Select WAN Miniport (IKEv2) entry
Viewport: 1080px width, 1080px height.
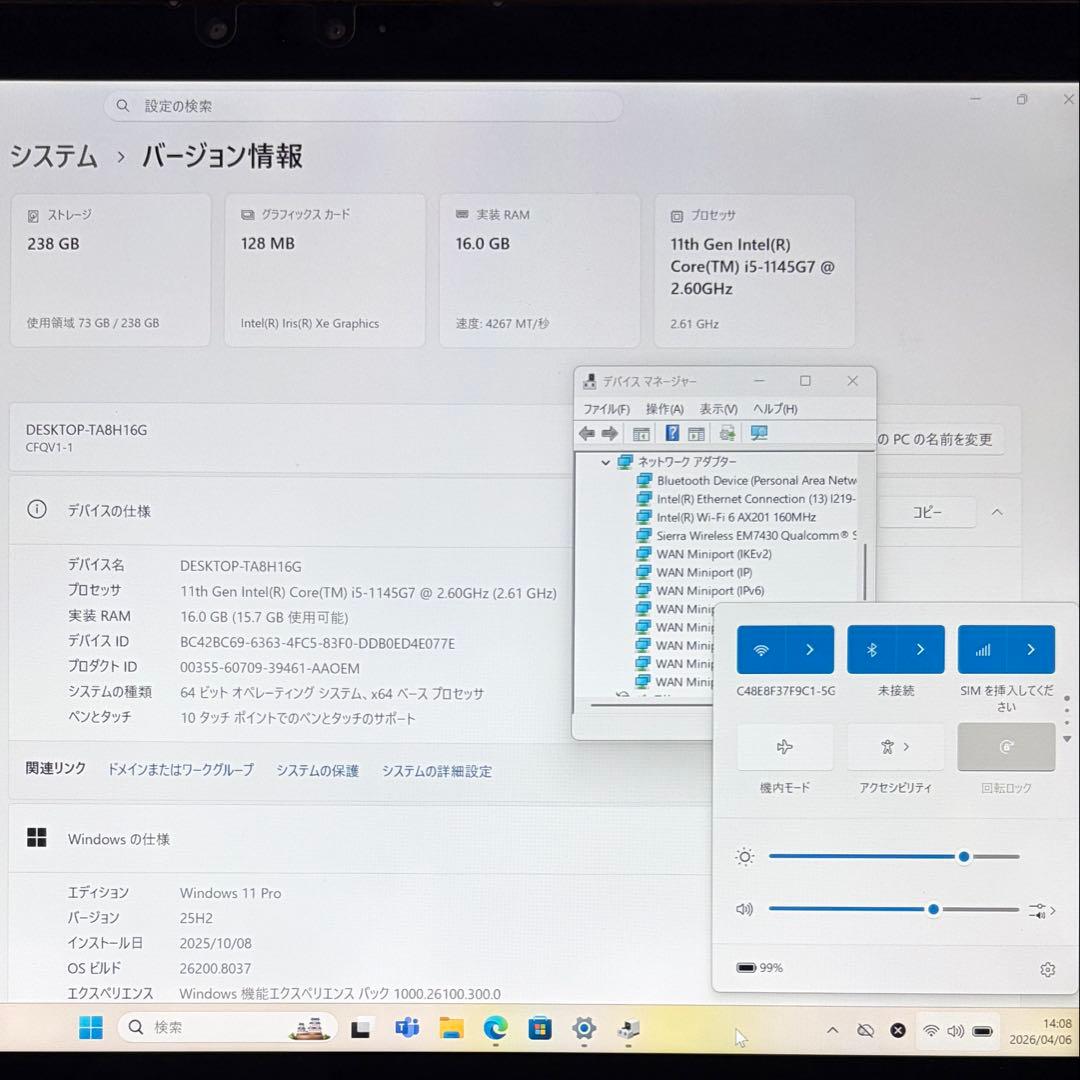coord(704,554)
